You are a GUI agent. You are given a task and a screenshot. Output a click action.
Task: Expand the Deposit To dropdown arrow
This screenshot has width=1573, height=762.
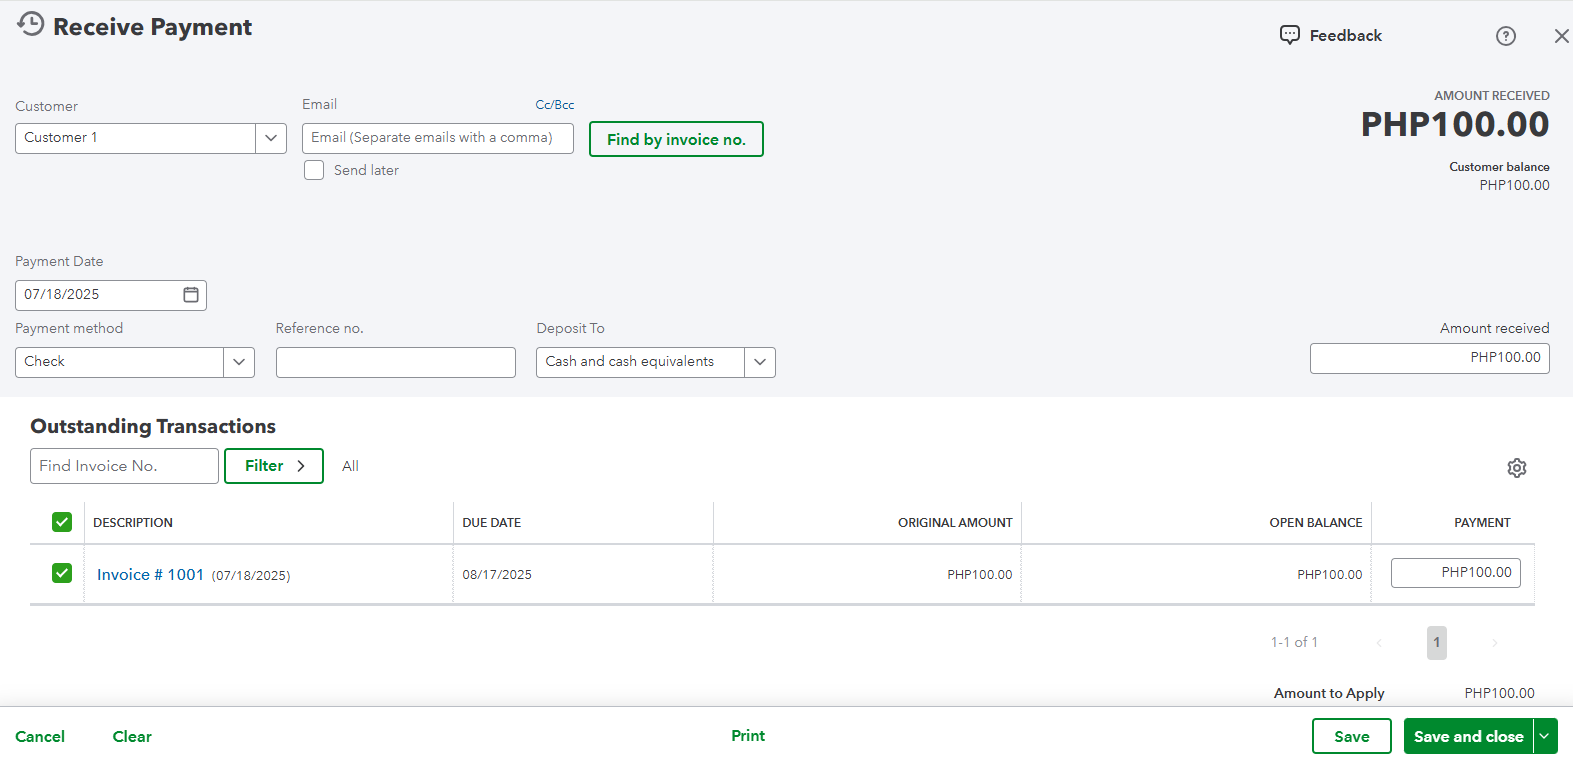click(x=760, y=362)
